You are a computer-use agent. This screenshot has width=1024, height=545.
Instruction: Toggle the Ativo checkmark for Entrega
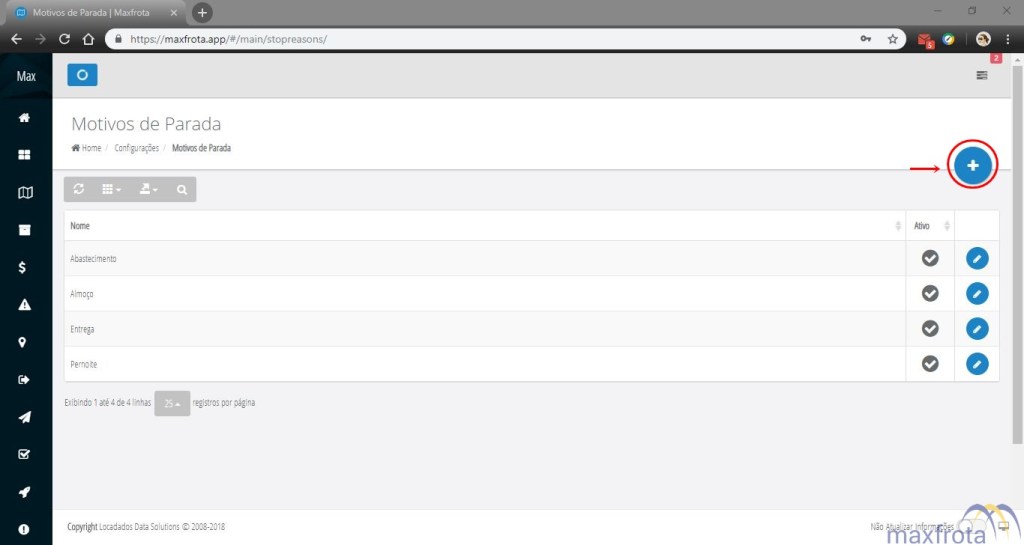[930, 329]
